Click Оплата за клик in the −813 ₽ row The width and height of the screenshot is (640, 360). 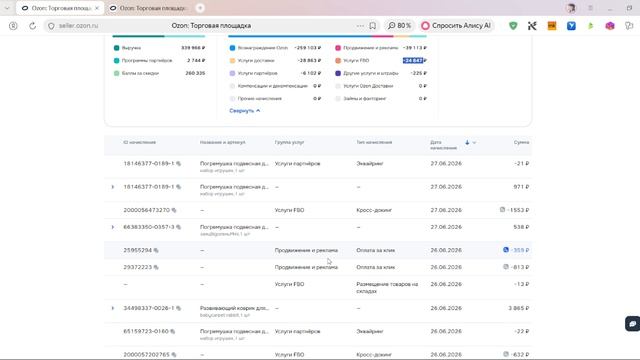(x=376, y=267)
